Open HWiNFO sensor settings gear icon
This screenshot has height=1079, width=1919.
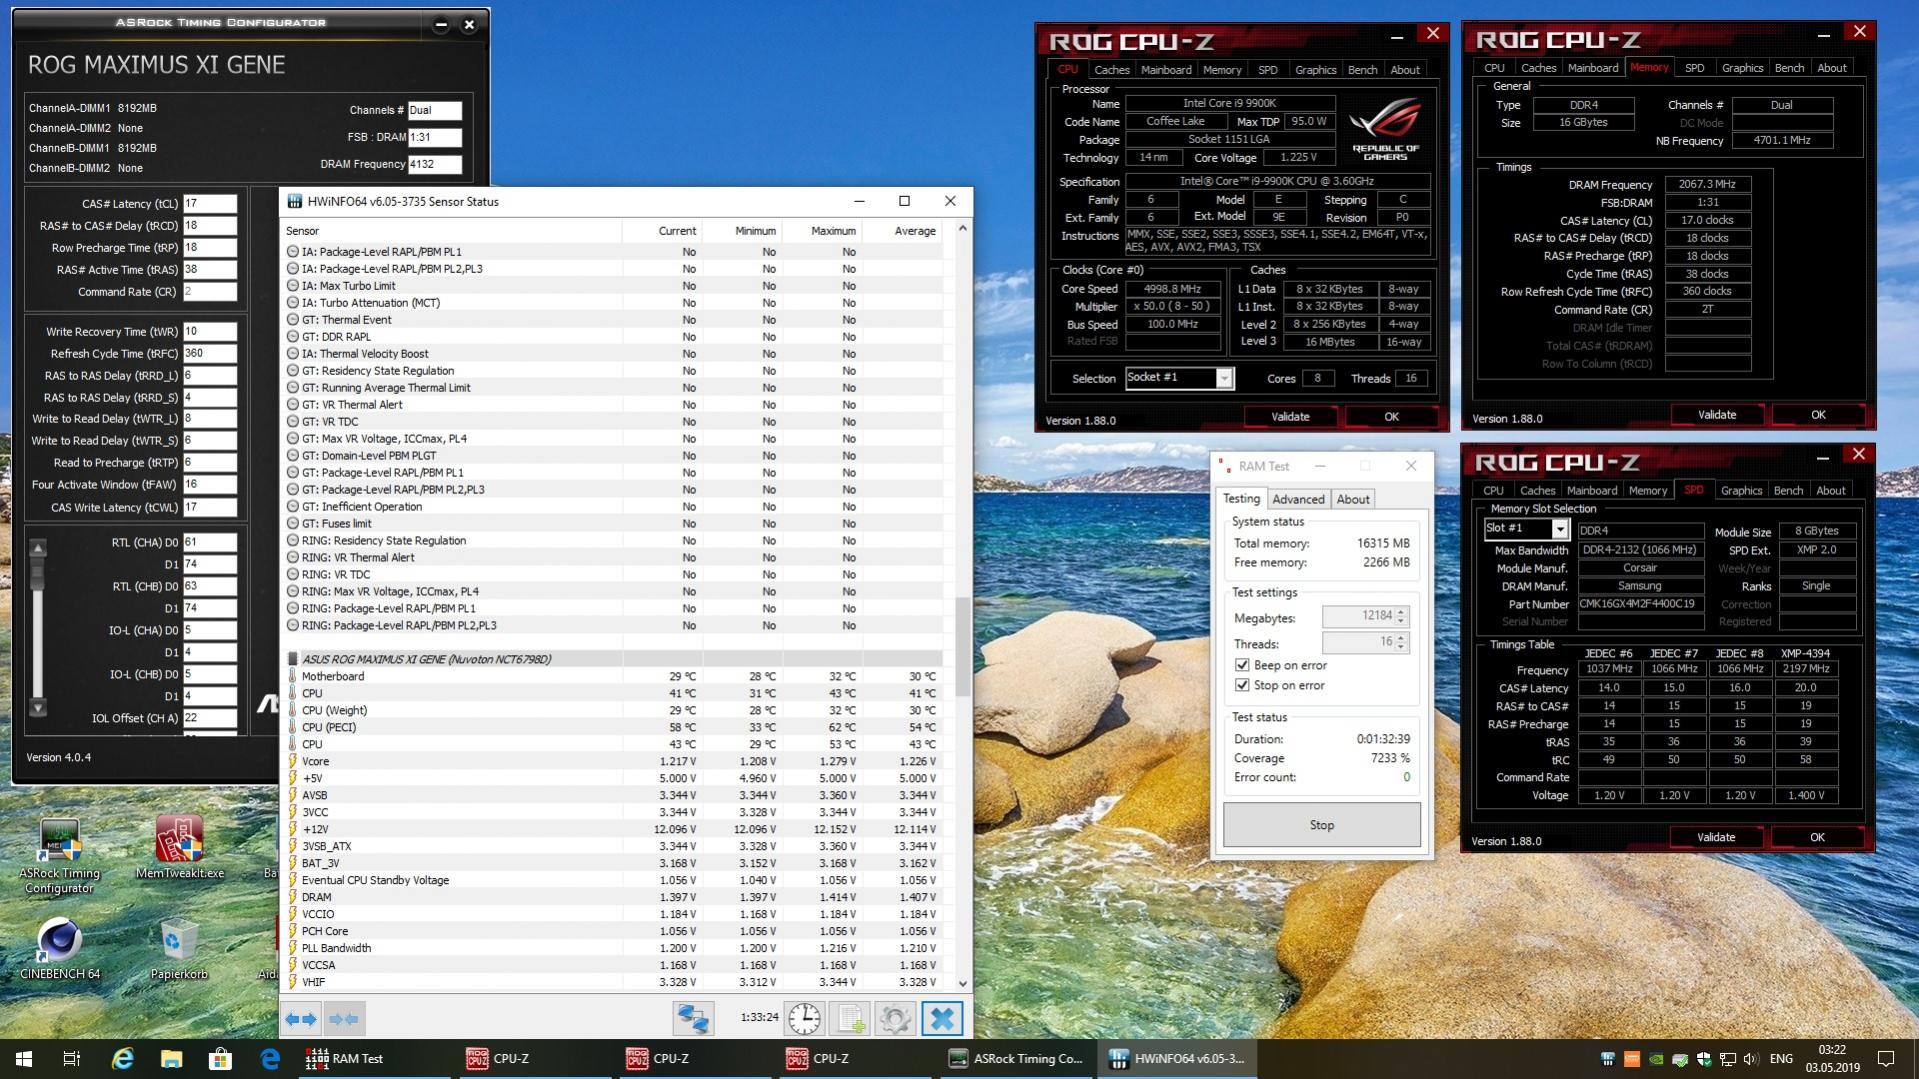pyautogui.click(x=895, y=1018)
